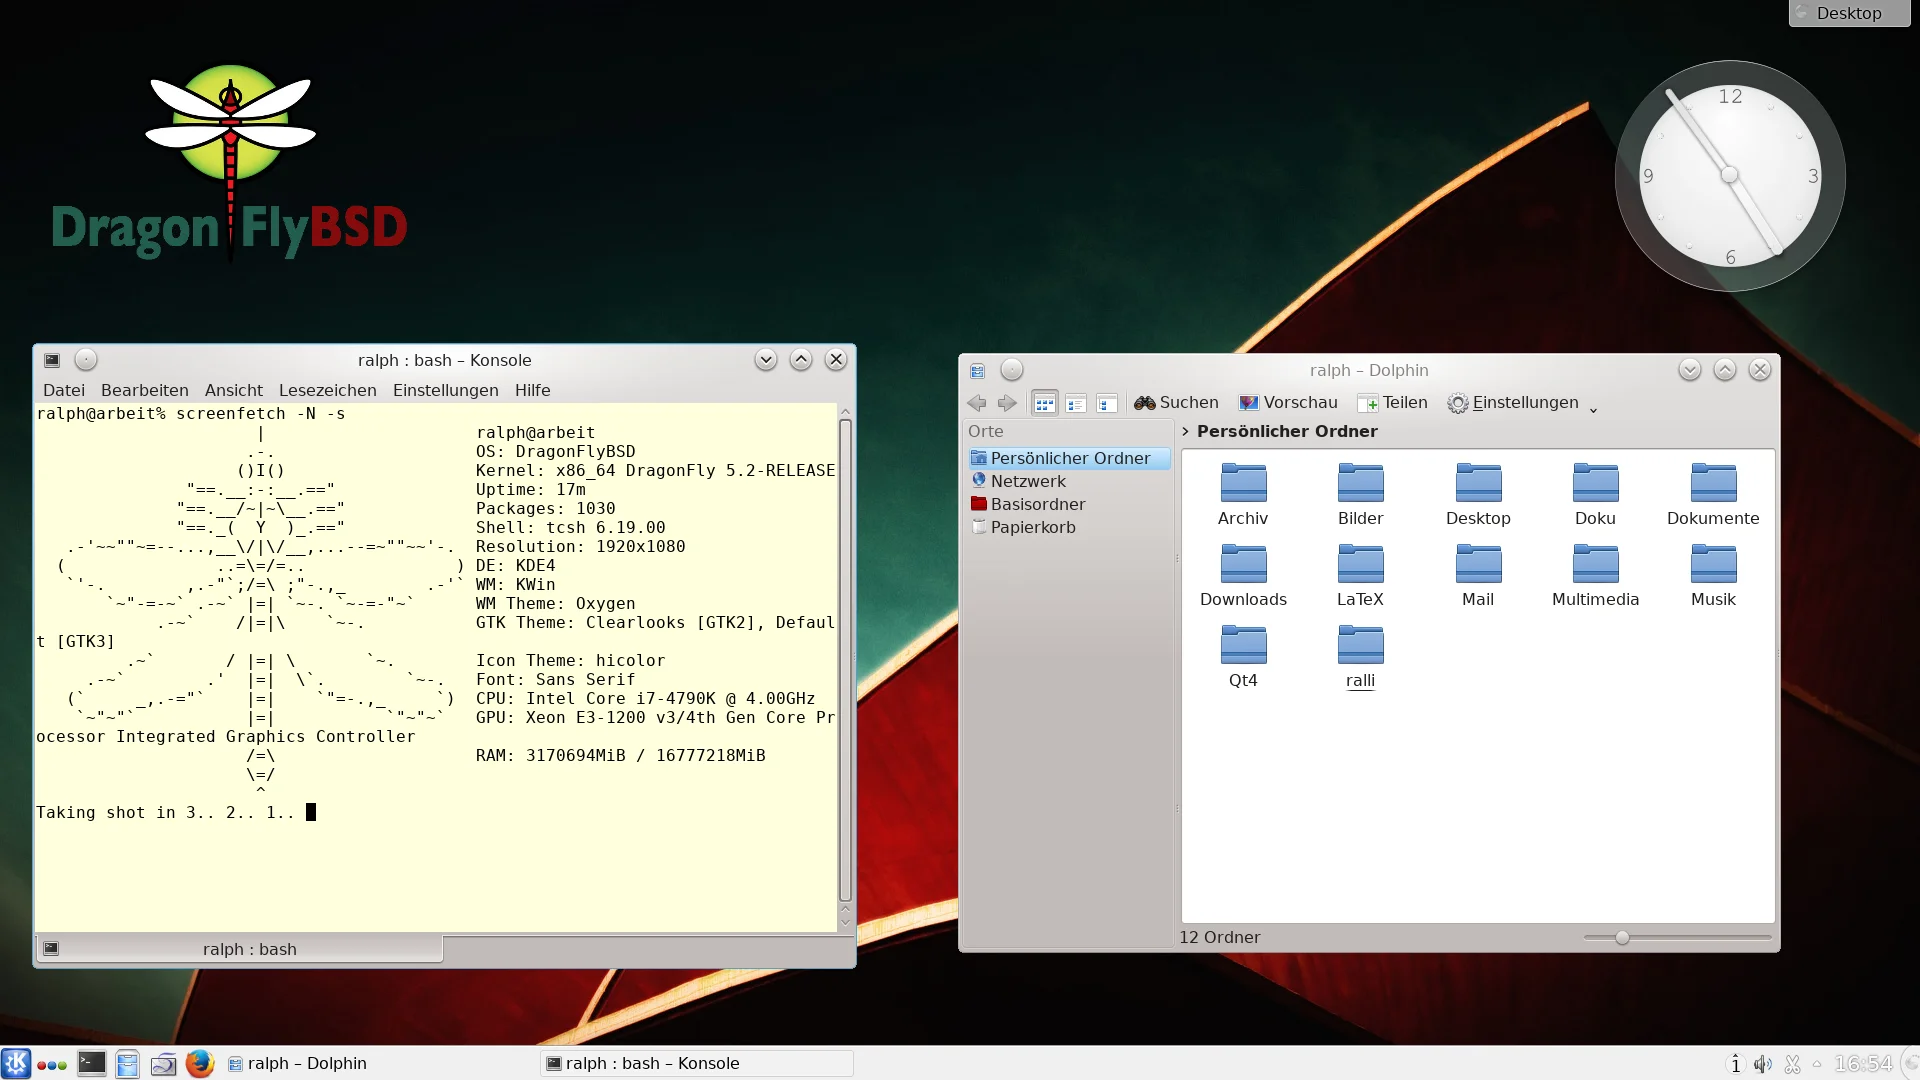Viewport: 1920px width, 1080px height.
Task: Click Konsole vertical scrollbar handle
Action: (x=845, y=660)
